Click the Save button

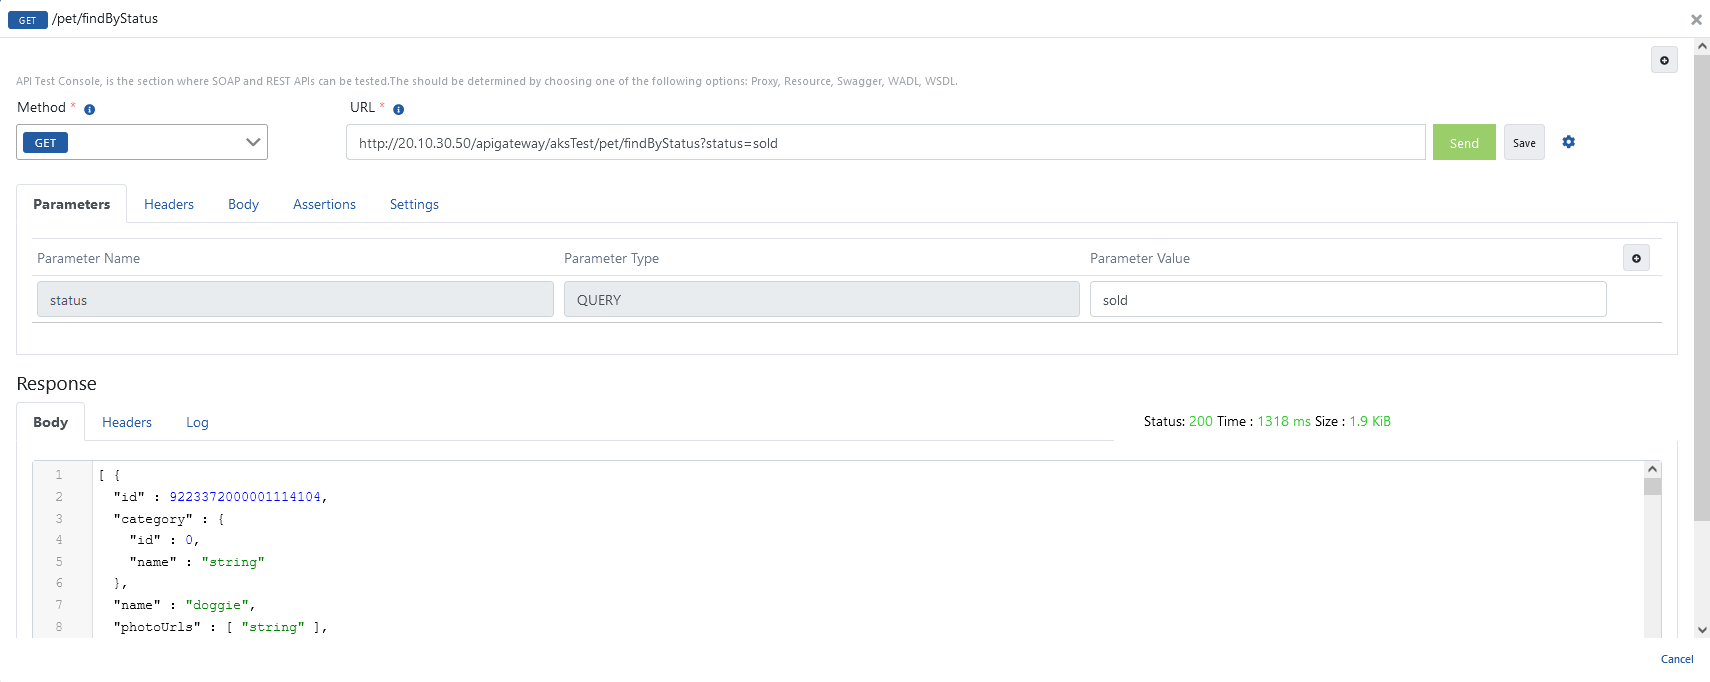pyautogui.click(x=1524, y=142)
